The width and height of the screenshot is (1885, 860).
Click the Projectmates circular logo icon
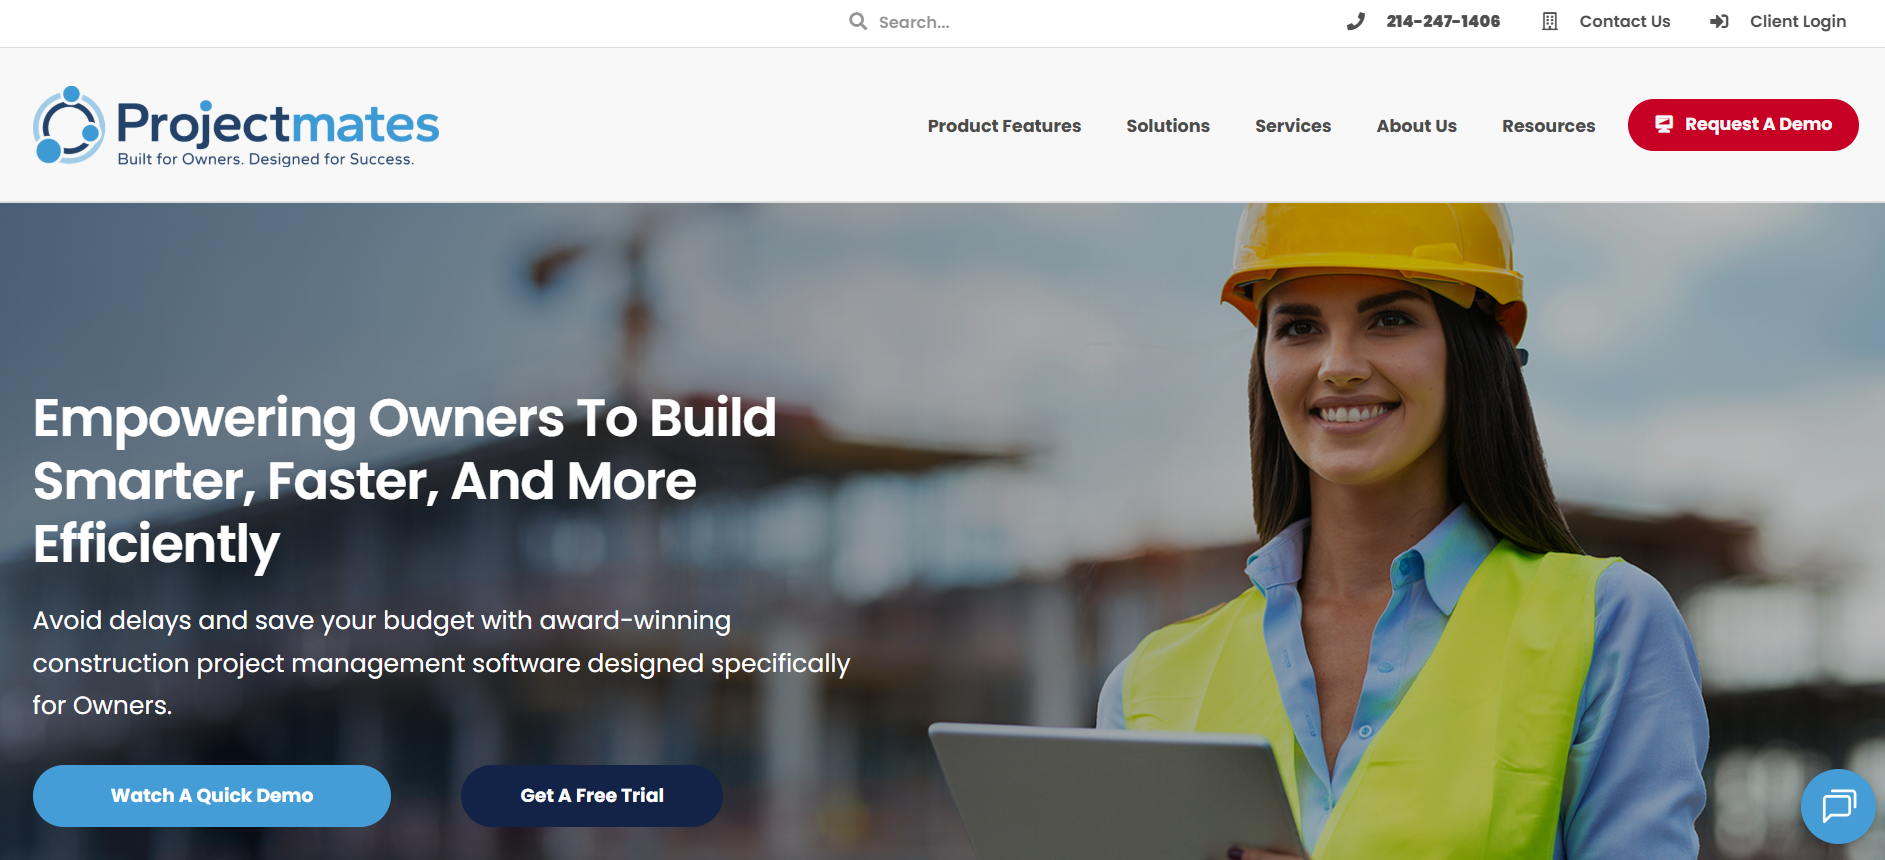tap(69, 125)
